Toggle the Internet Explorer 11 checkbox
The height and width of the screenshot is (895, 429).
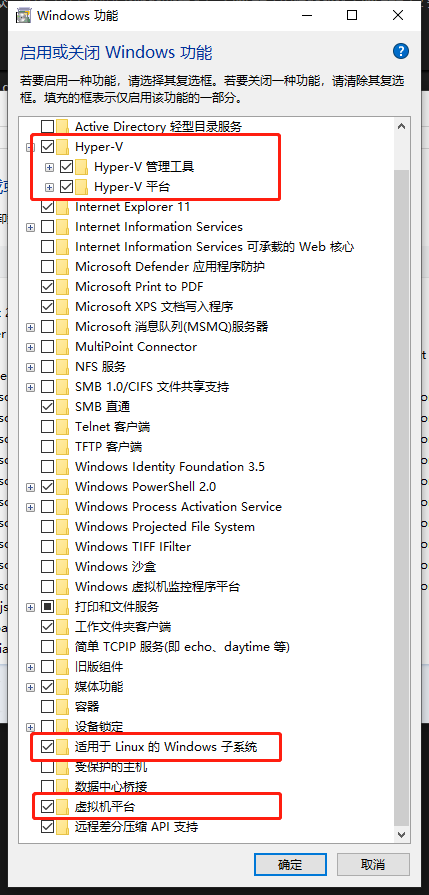48,207
